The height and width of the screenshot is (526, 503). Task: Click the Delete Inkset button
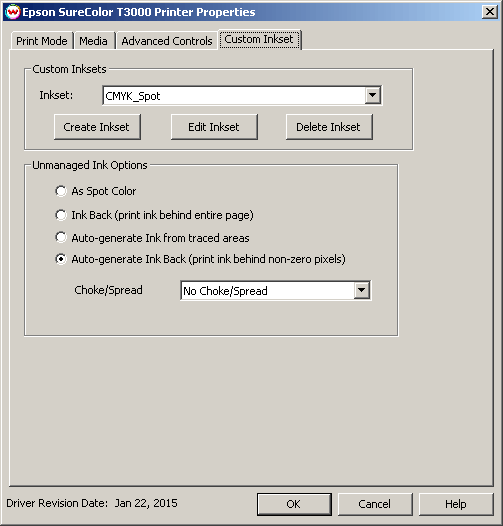point(329,127)
